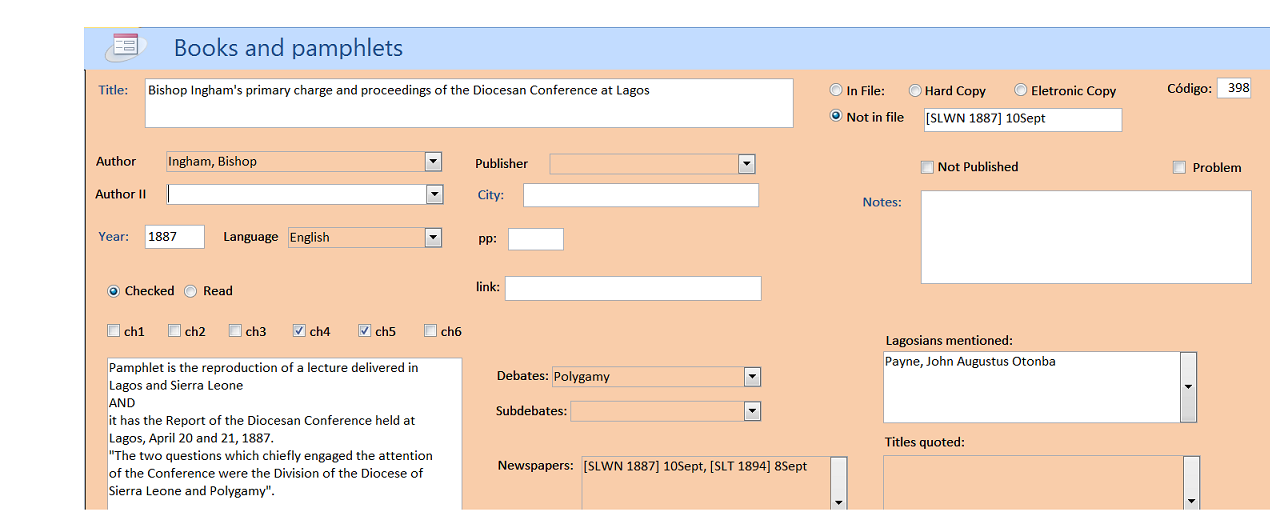Select Eletronic Copy radio button

[x=1021, y=90]
